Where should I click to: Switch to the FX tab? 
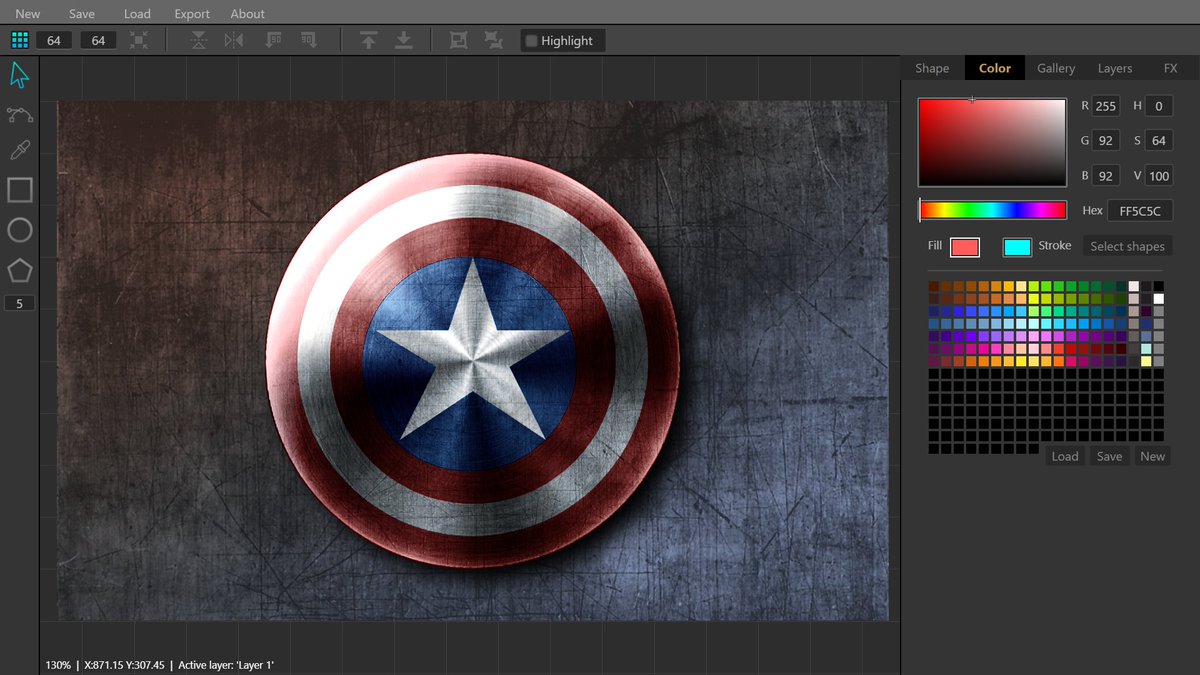(1171, 68)
